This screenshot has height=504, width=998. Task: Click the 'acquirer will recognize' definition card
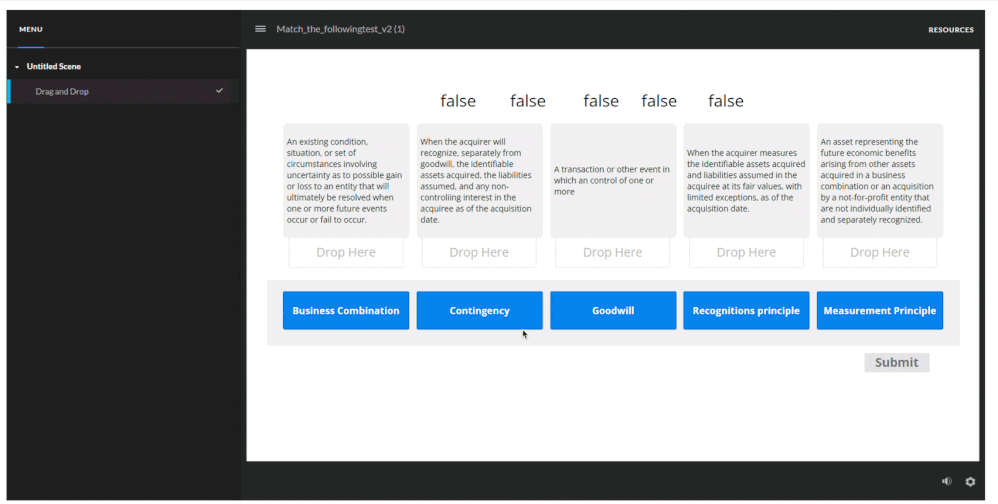pos(479,181)
